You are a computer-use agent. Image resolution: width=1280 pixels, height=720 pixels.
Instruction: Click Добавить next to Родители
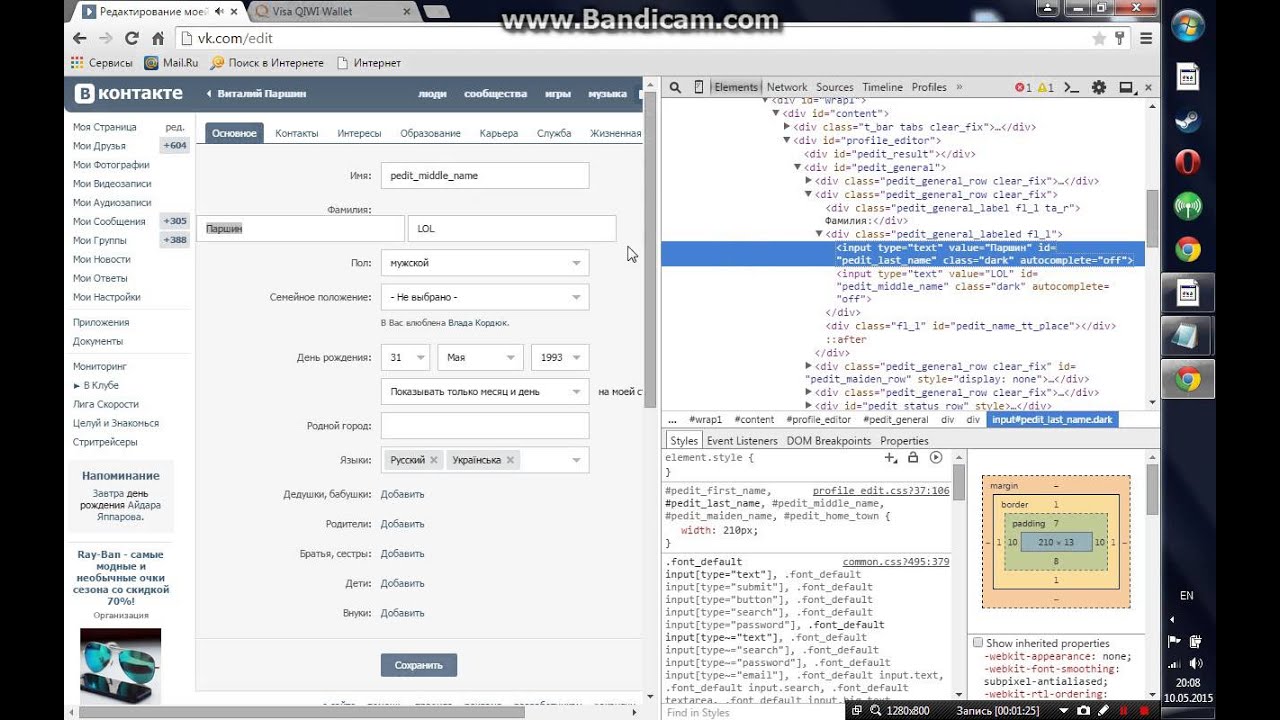pos(402,524)
